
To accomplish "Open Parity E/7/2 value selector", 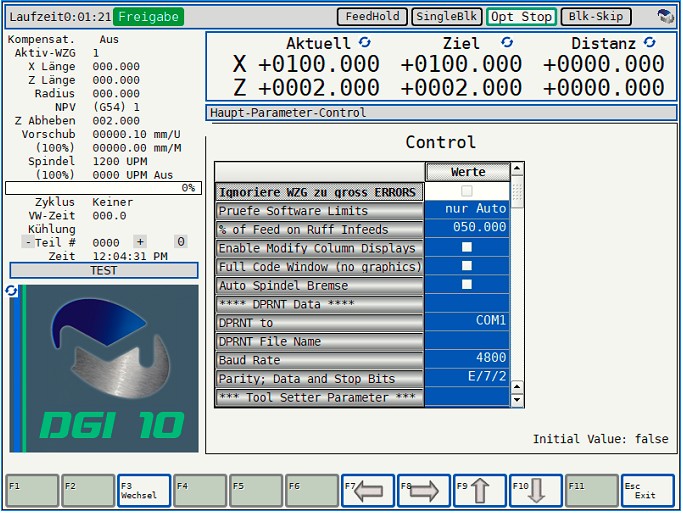I will pos(467,377).
